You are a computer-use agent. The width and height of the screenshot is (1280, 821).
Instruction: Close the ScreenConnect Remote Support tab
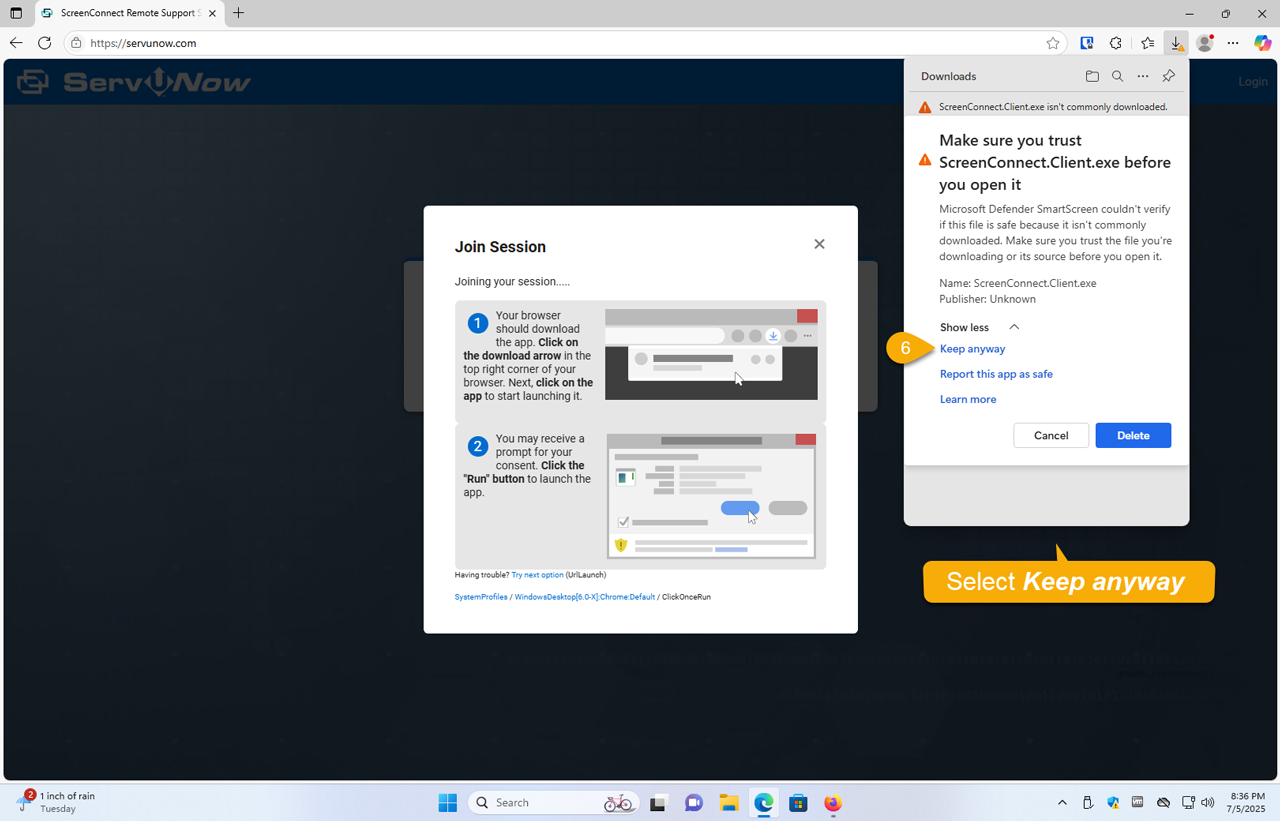point(212,14)
